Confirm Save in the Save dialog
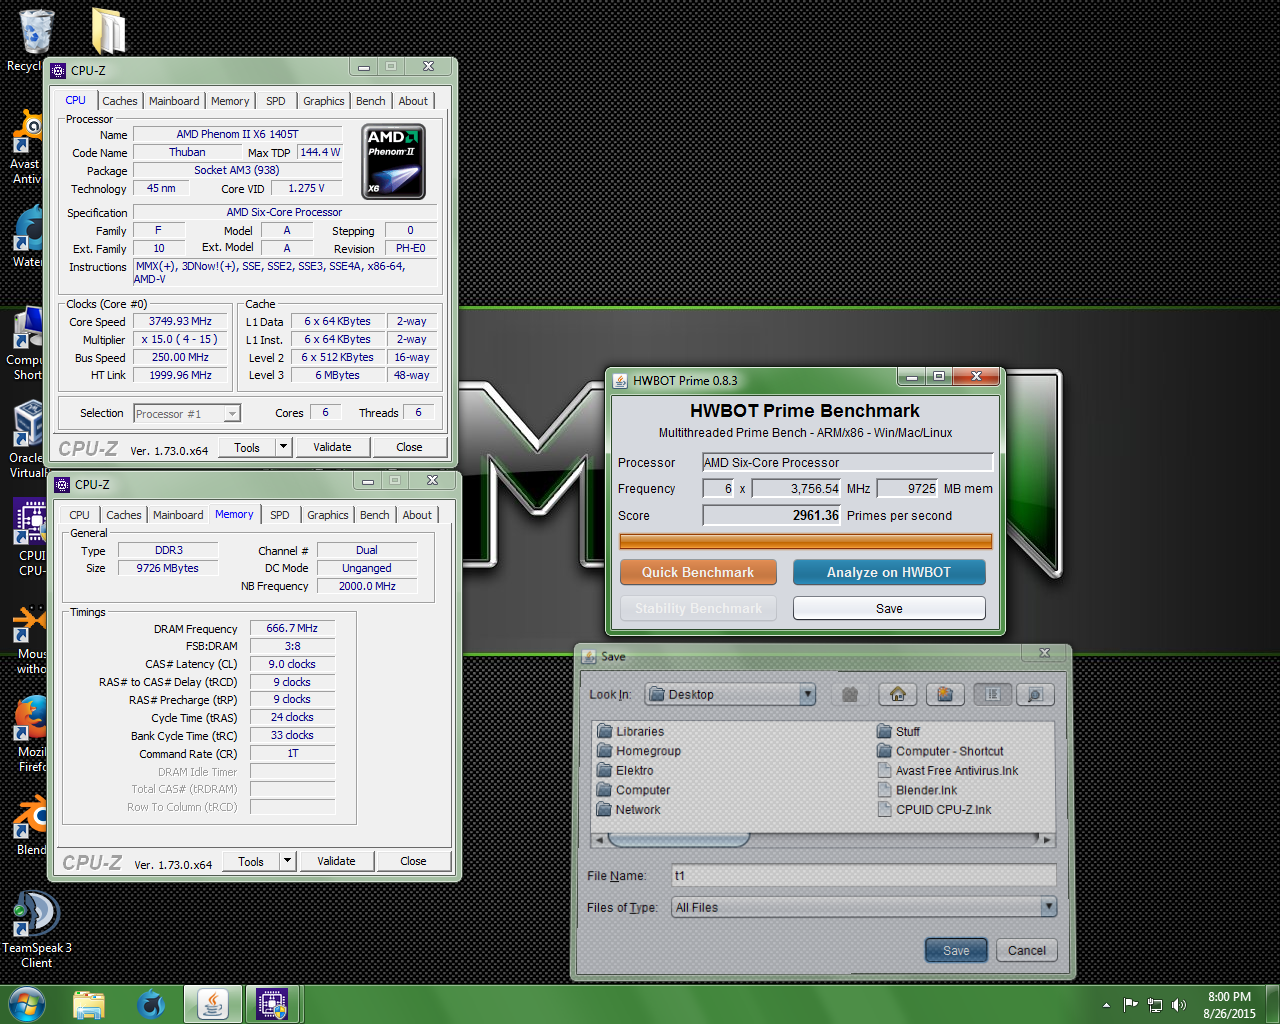The image size is (1280, 1024). tap(956, 950)
